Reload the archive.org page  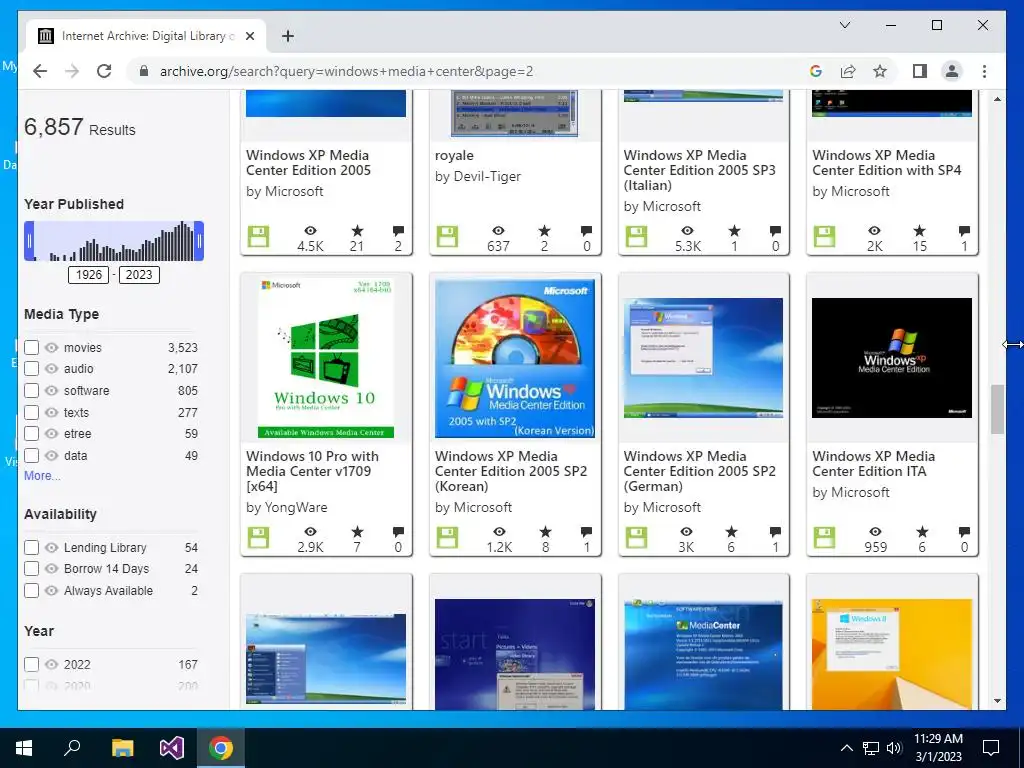click(104, 71)
